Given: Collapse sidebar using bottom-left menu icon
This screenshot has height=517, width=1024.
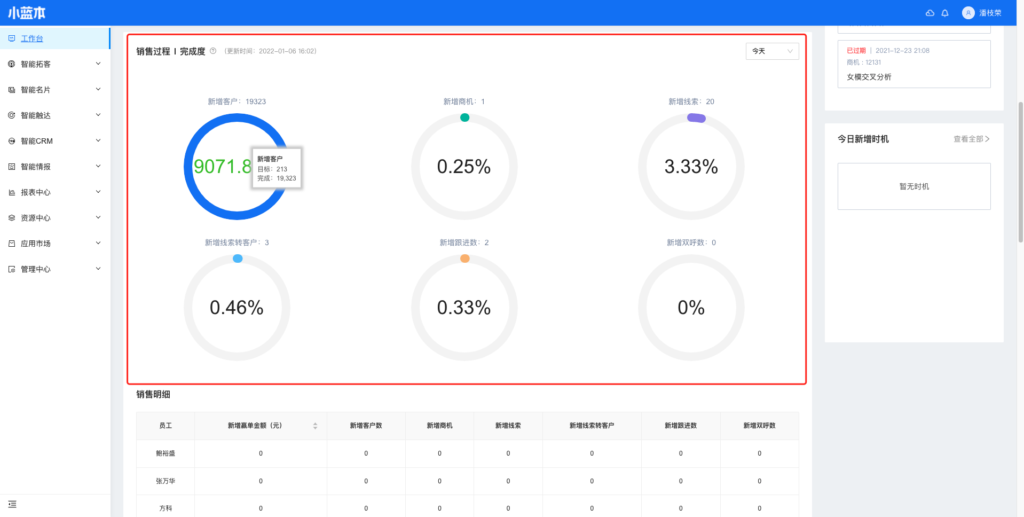Looking at the screenshot, I should (11, 503).
